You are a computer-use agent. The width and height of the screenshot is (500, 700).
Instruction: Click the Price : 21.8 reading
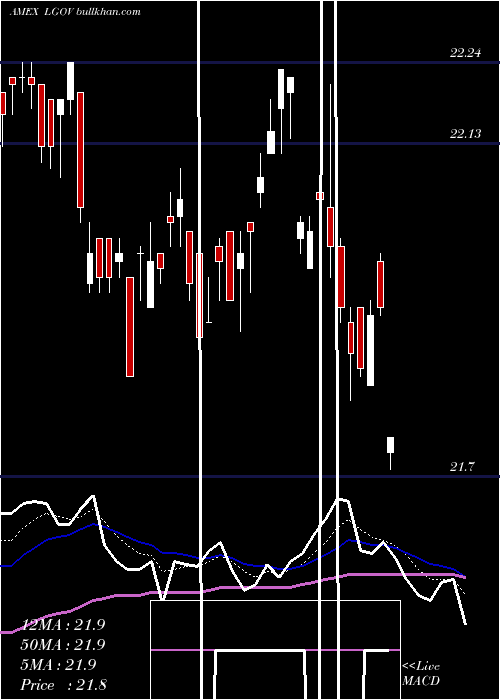tap(63, 685)
